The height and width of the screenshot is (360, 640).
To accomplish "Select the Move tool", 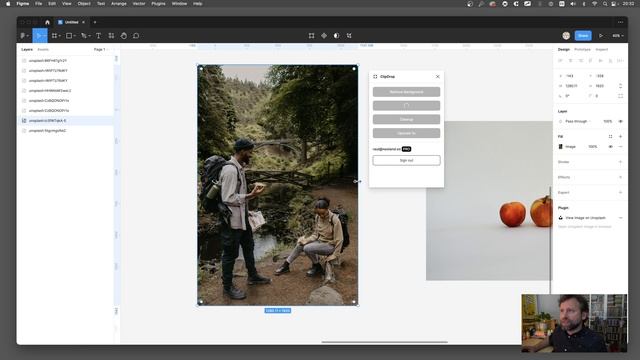I will (38, 36).
